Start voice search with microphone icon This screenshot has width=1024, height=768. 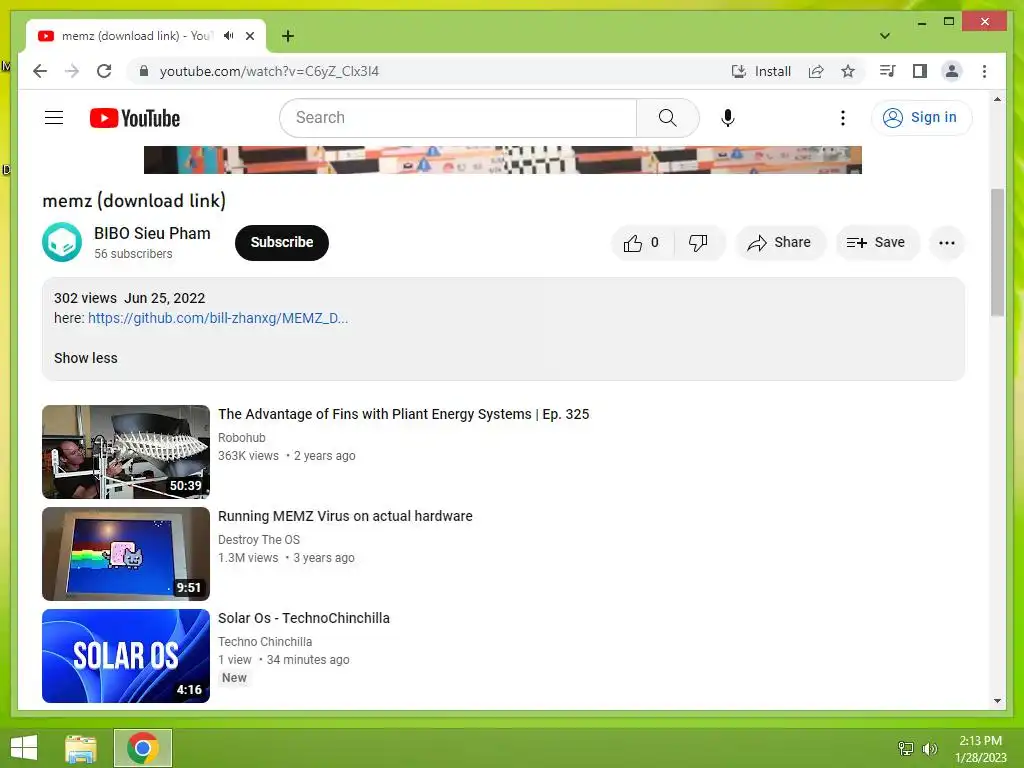click(728, 118)
